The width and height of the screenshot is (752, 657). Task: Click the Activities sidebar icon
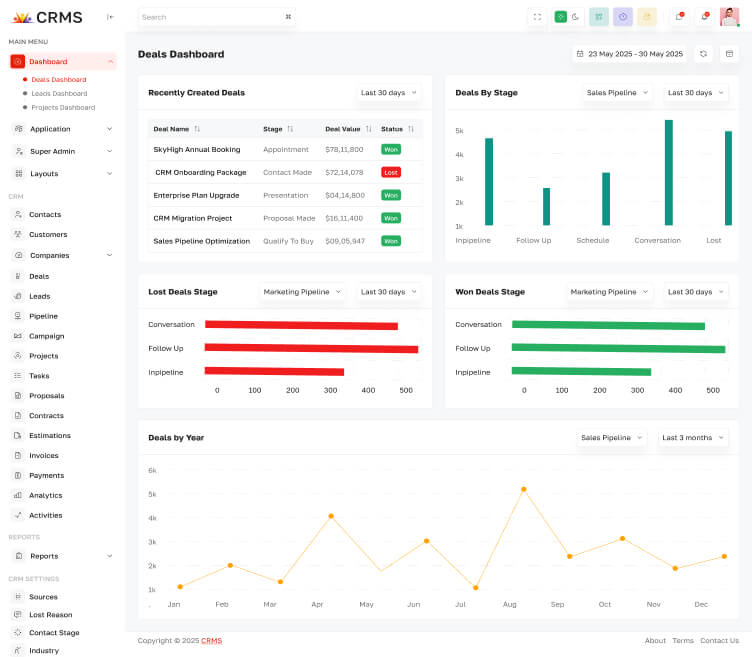[18, 515]
